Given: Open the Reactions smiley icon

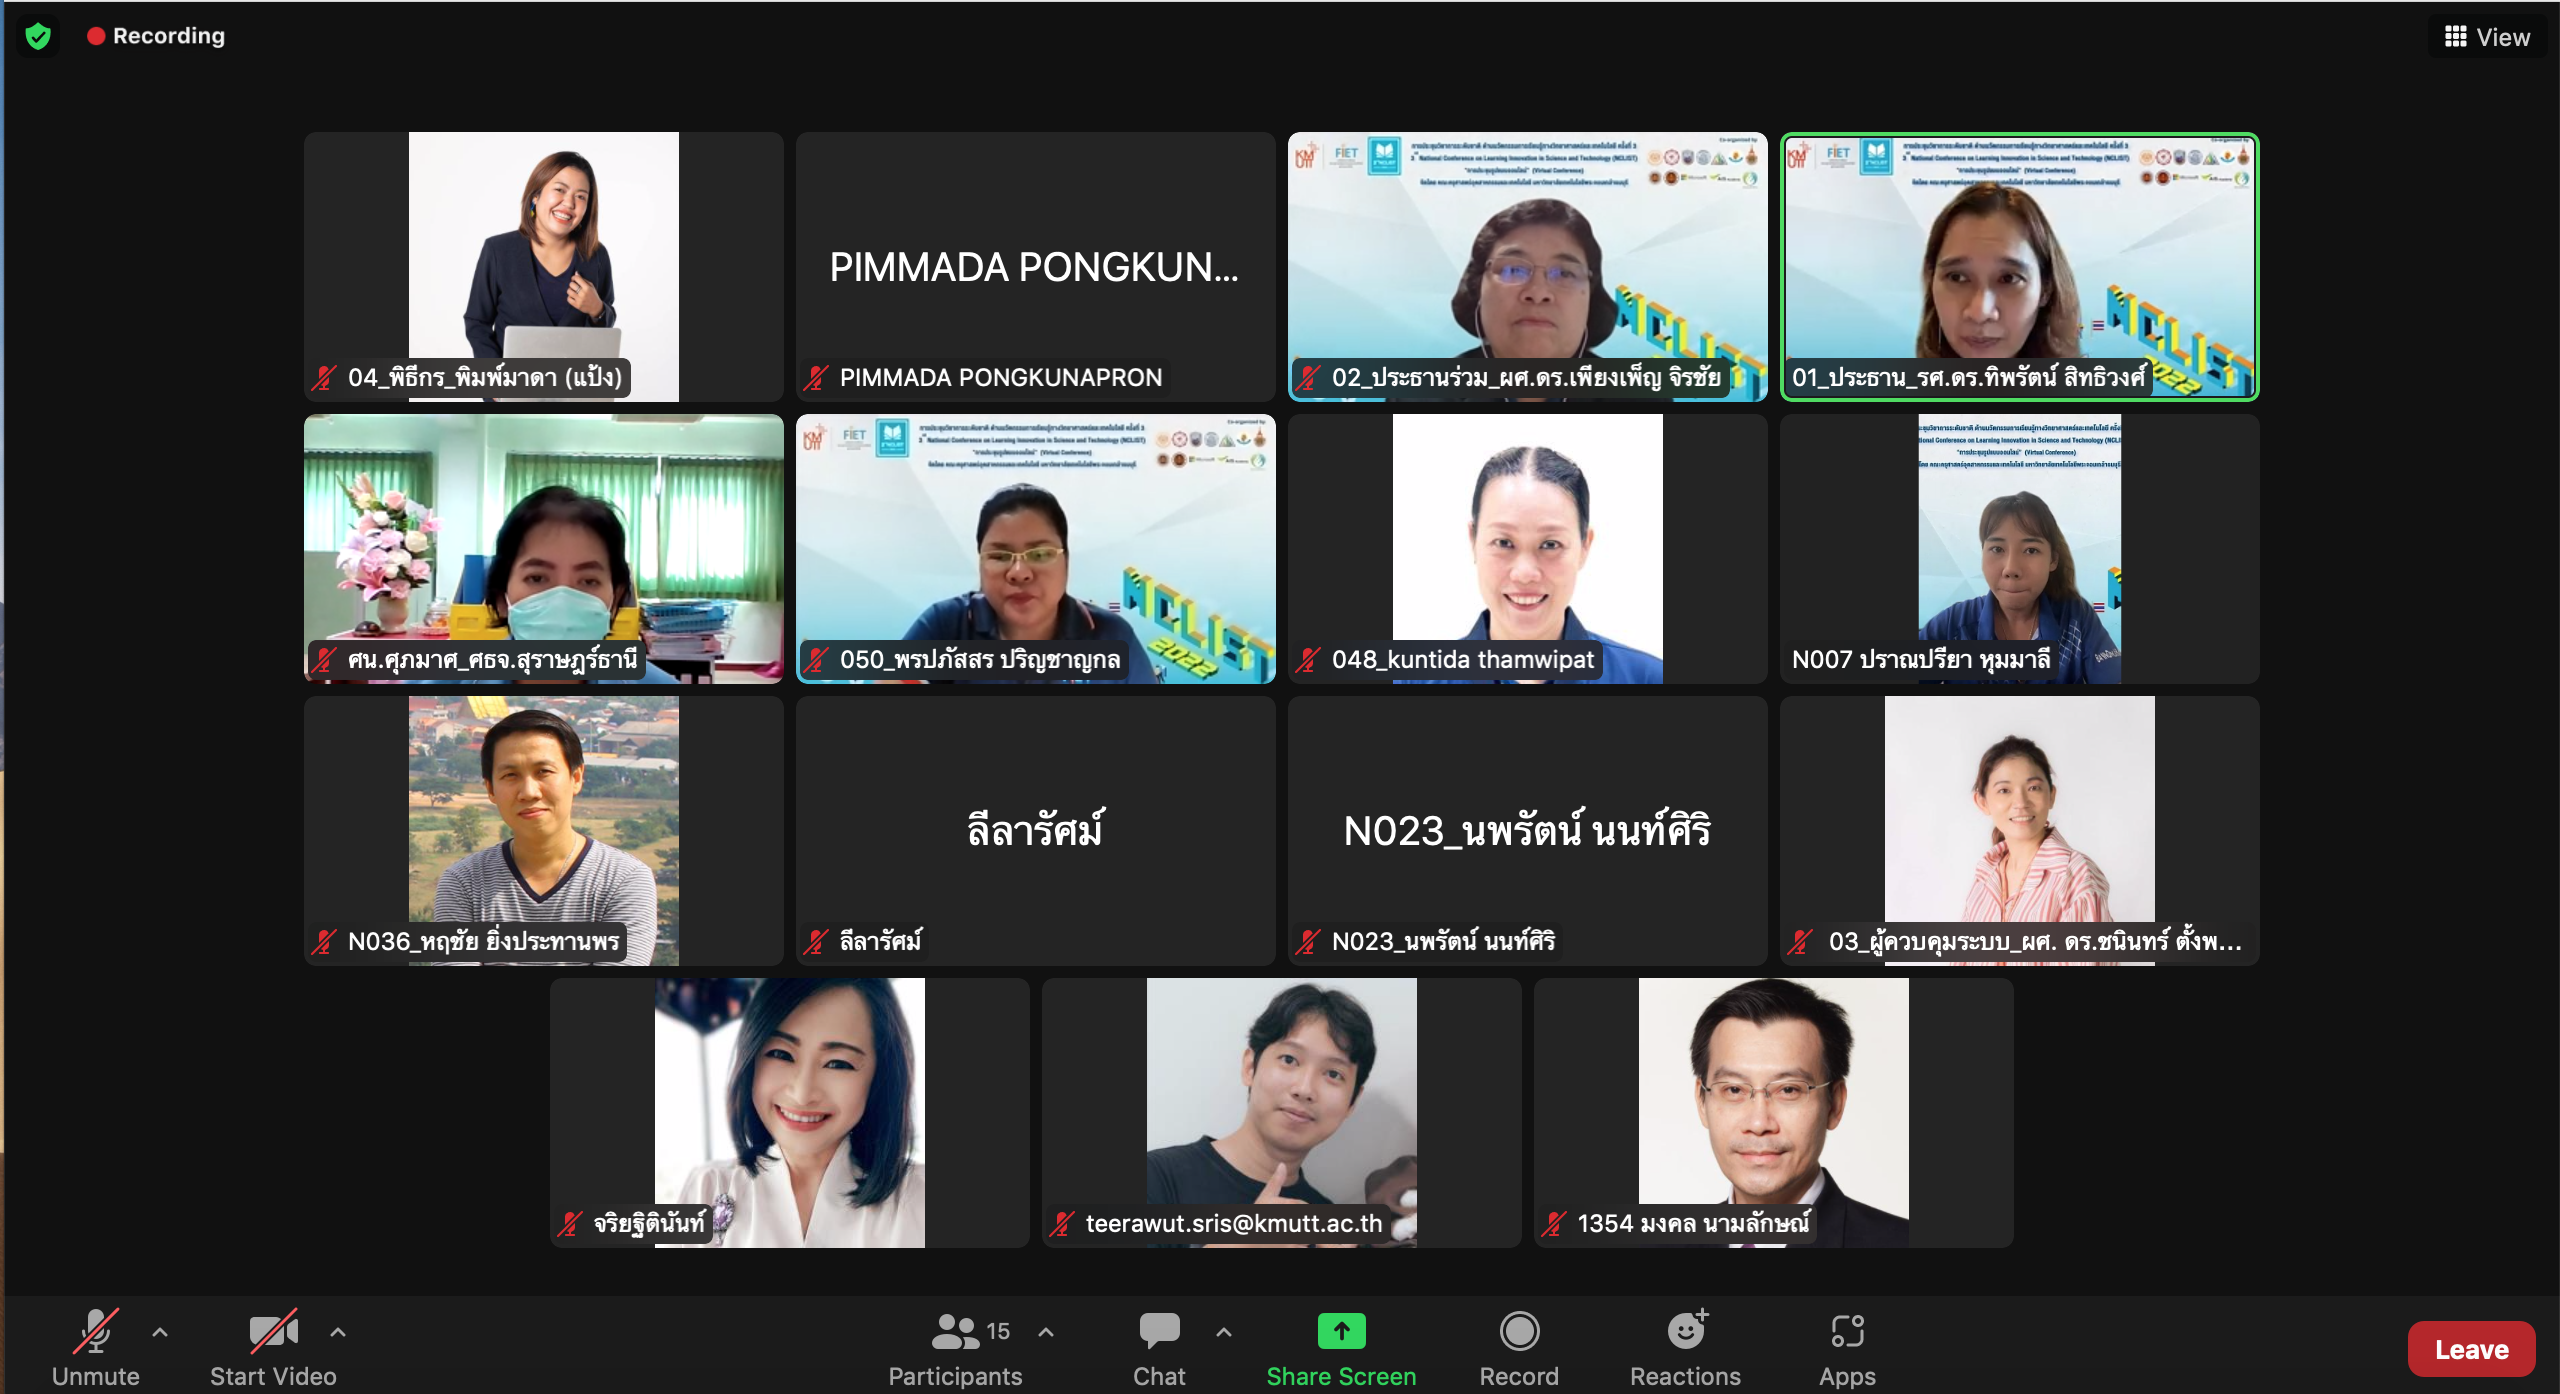Looking at the screenshot, I should 1686,1331.
